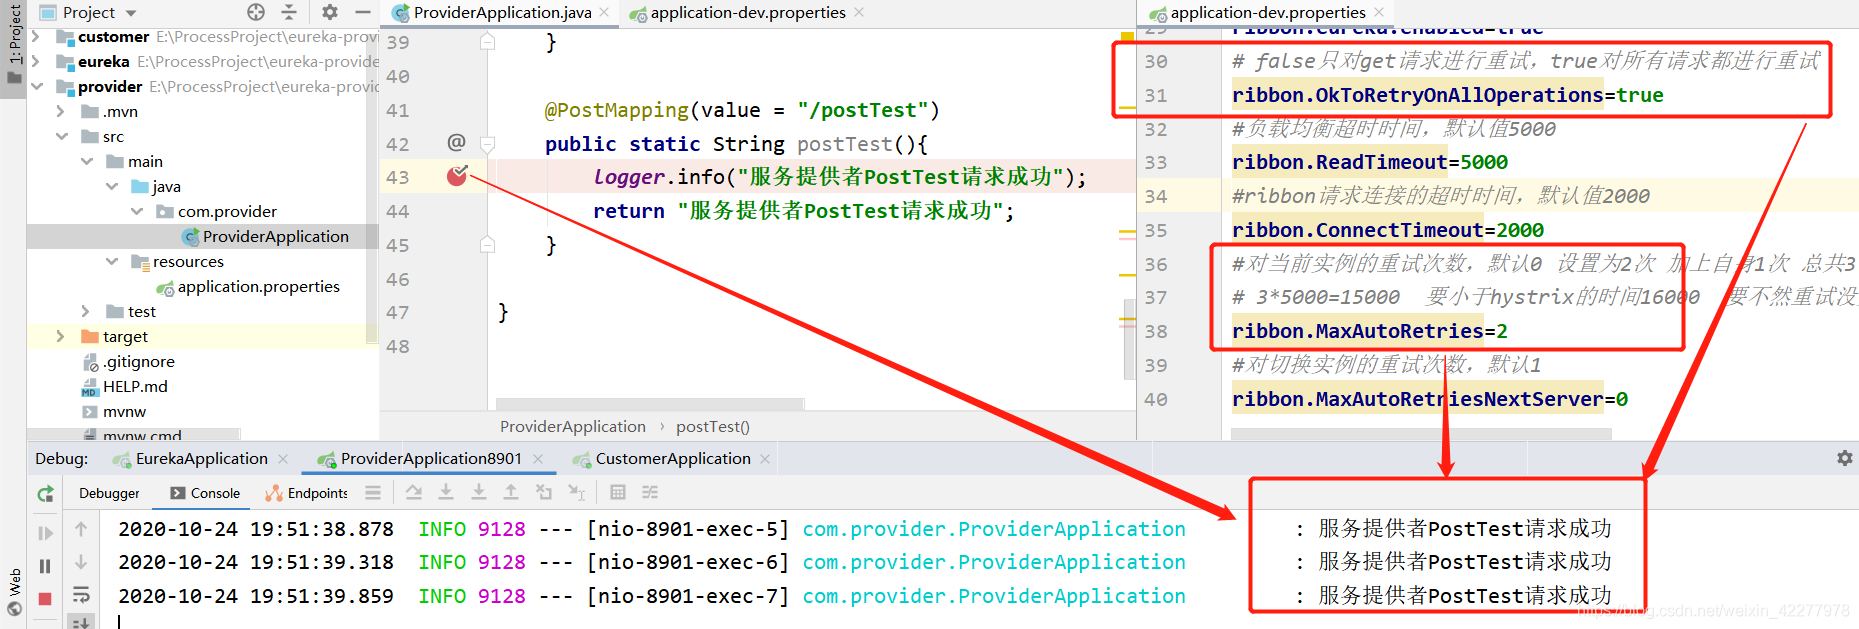Open the Endpoints tab
1859x629 pixels.
307,493
